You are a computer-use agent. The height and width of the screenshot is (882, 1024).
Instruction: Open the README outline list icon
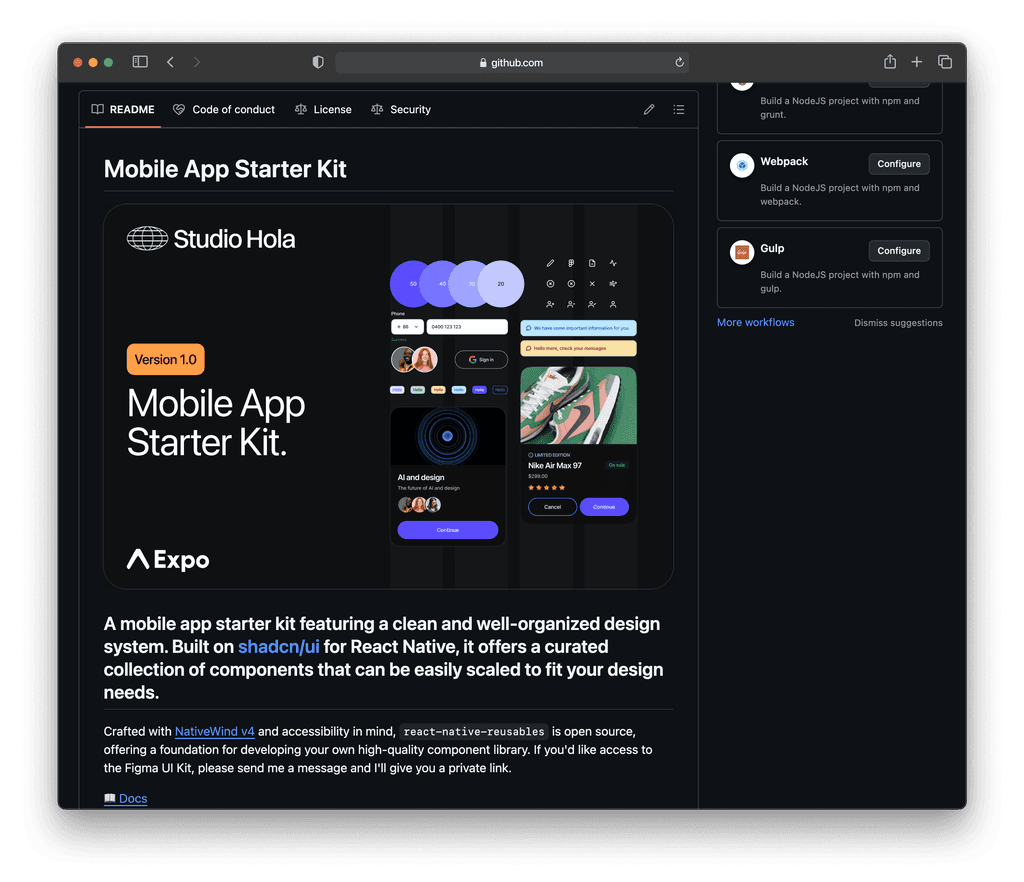679,109
